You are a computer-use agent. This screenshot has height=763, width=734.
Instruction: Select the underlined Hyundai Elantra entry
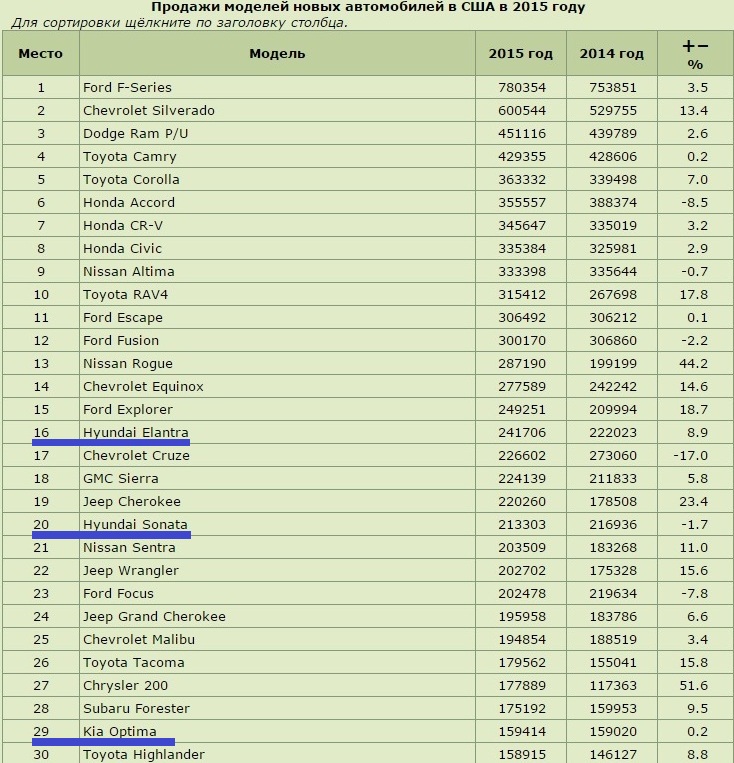tap(136, 433)
